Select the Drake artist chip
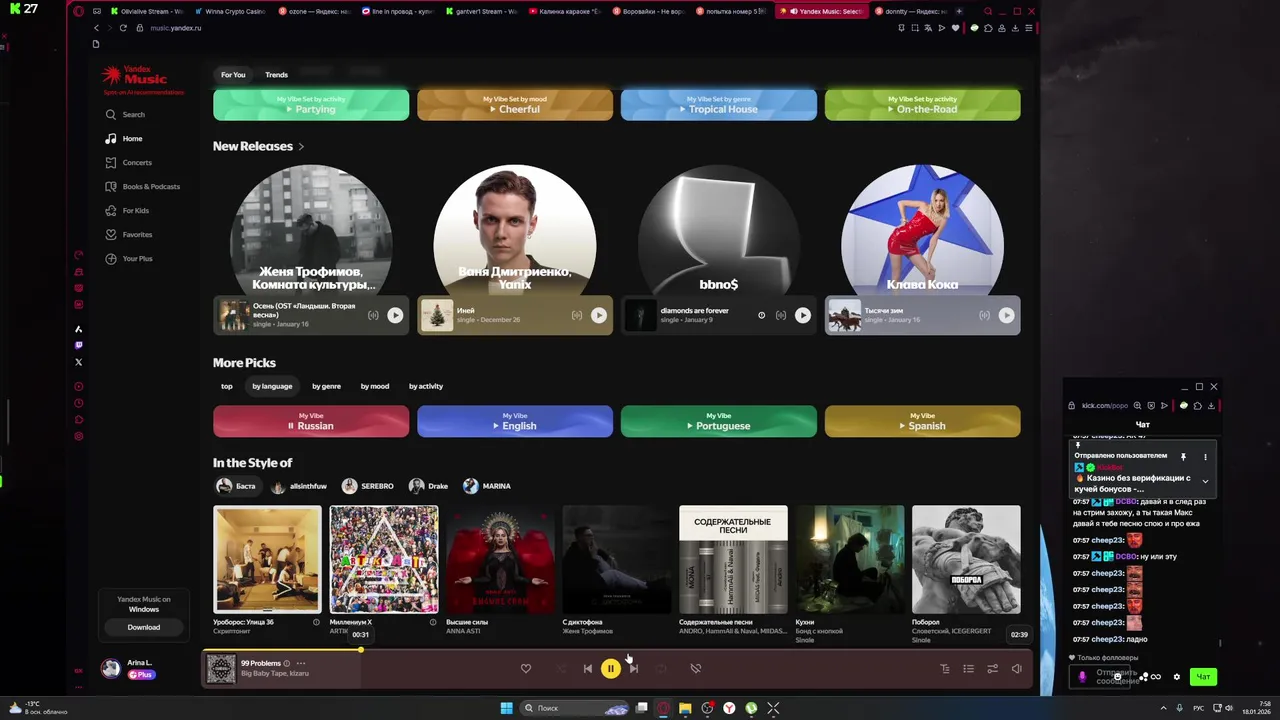Screen dimensions: 1280x720 tap(429, 486)
